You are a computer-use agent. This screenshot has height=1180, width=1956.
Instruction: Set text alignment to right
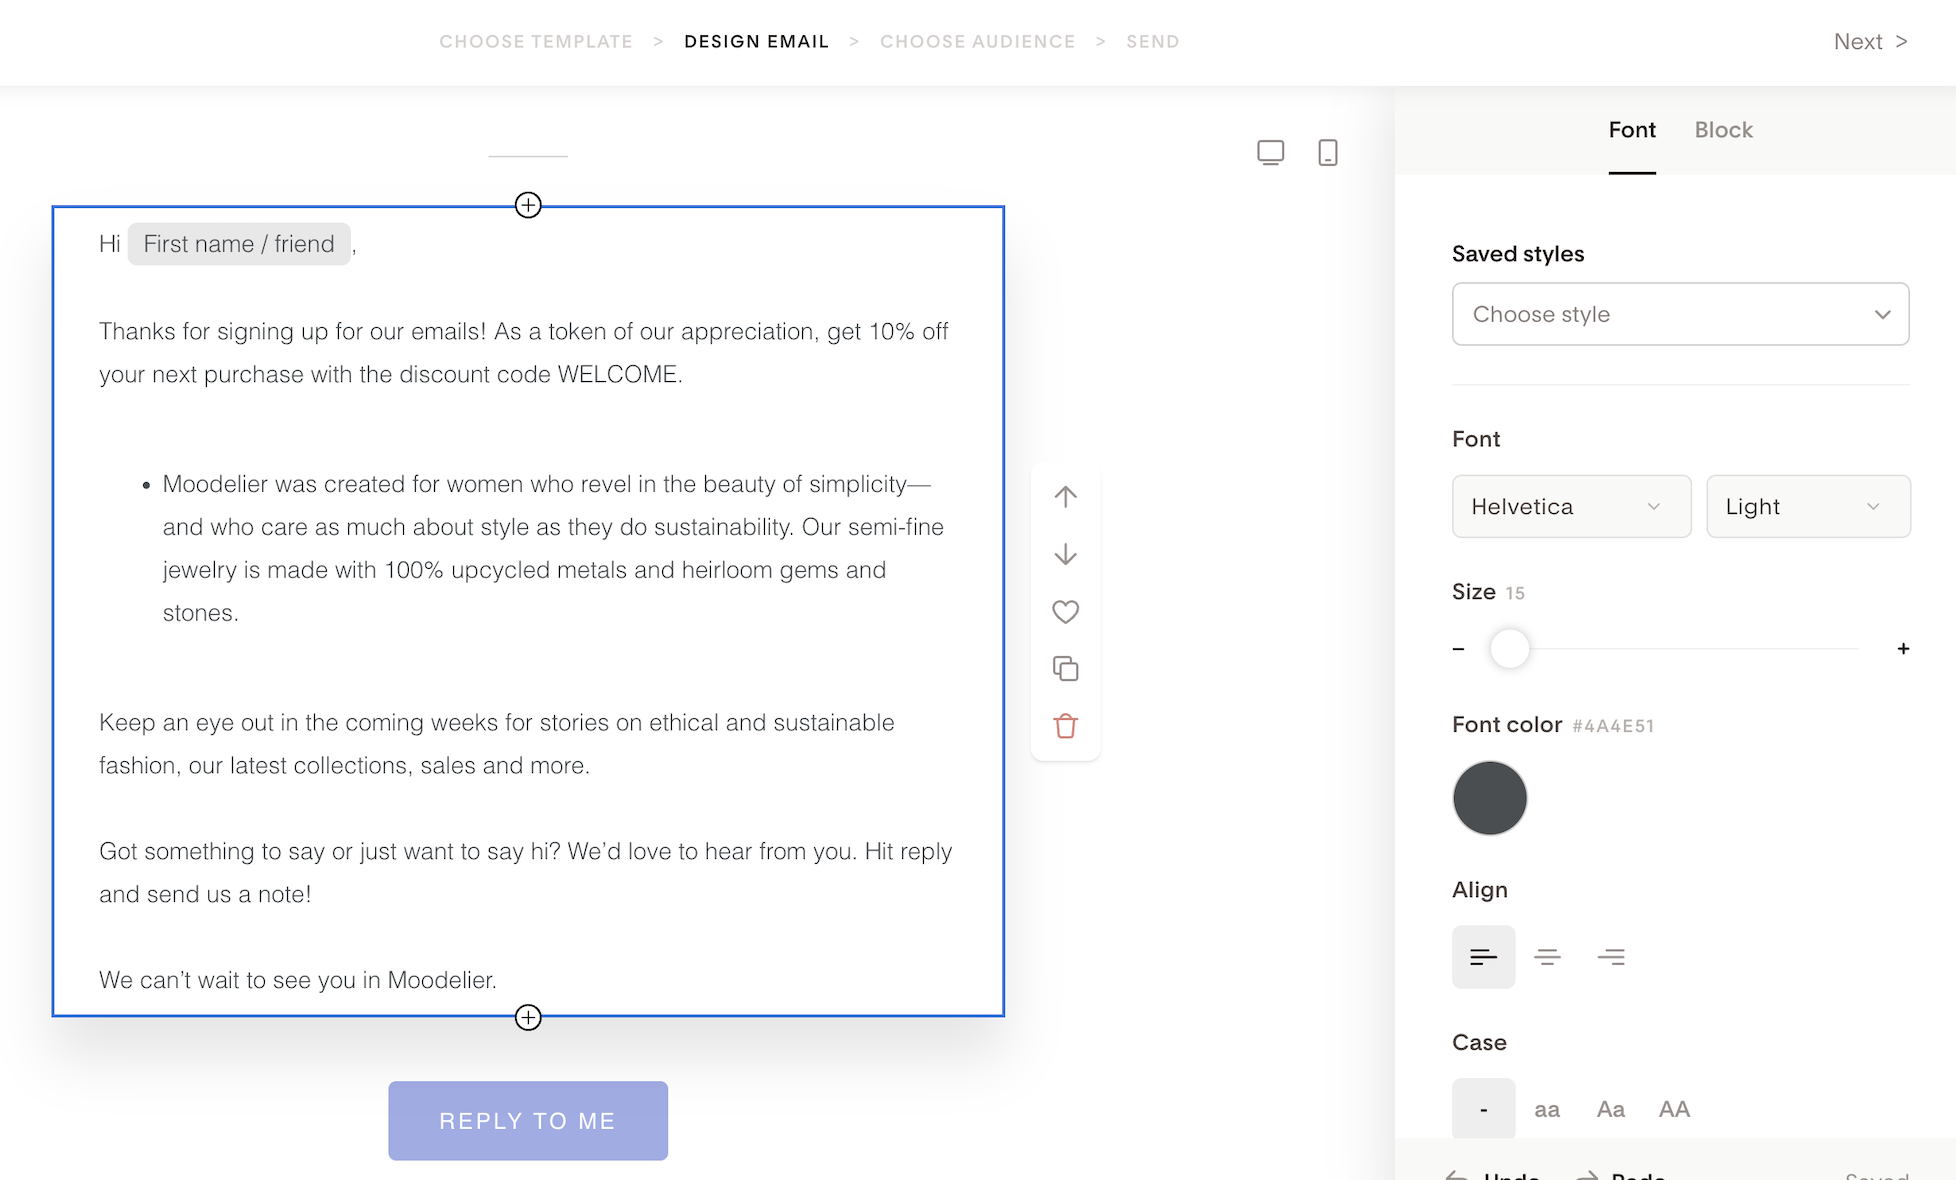coord(1611,957)
